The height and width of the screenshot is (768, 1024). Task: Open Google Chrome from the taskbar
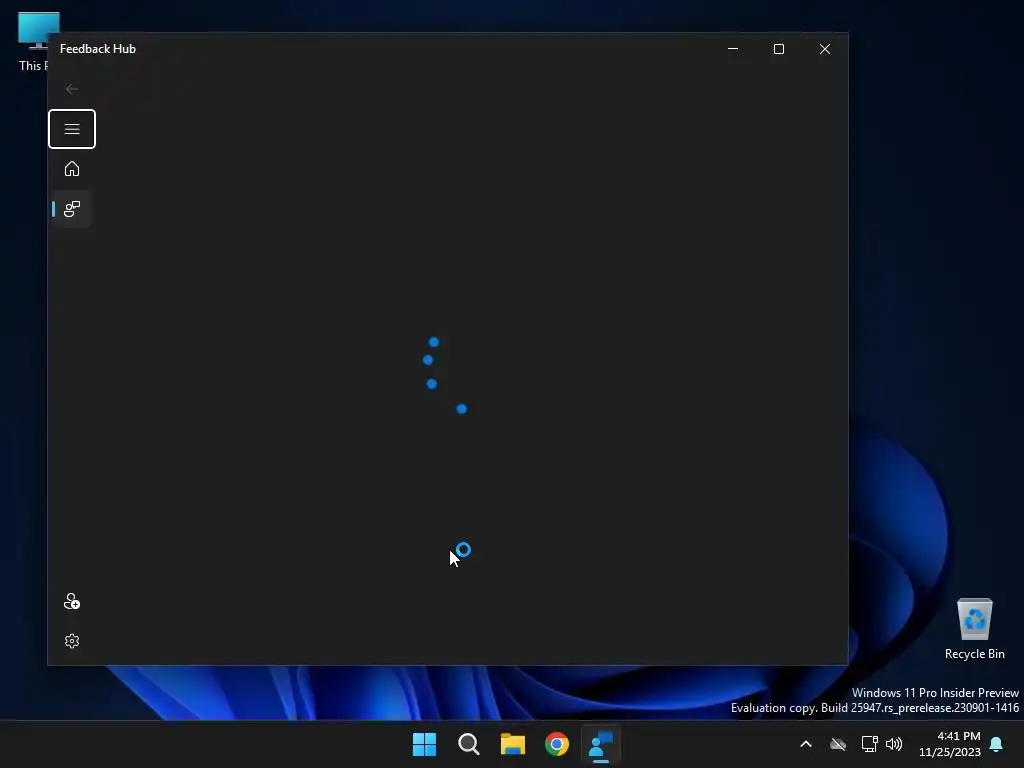pos(557,744)
